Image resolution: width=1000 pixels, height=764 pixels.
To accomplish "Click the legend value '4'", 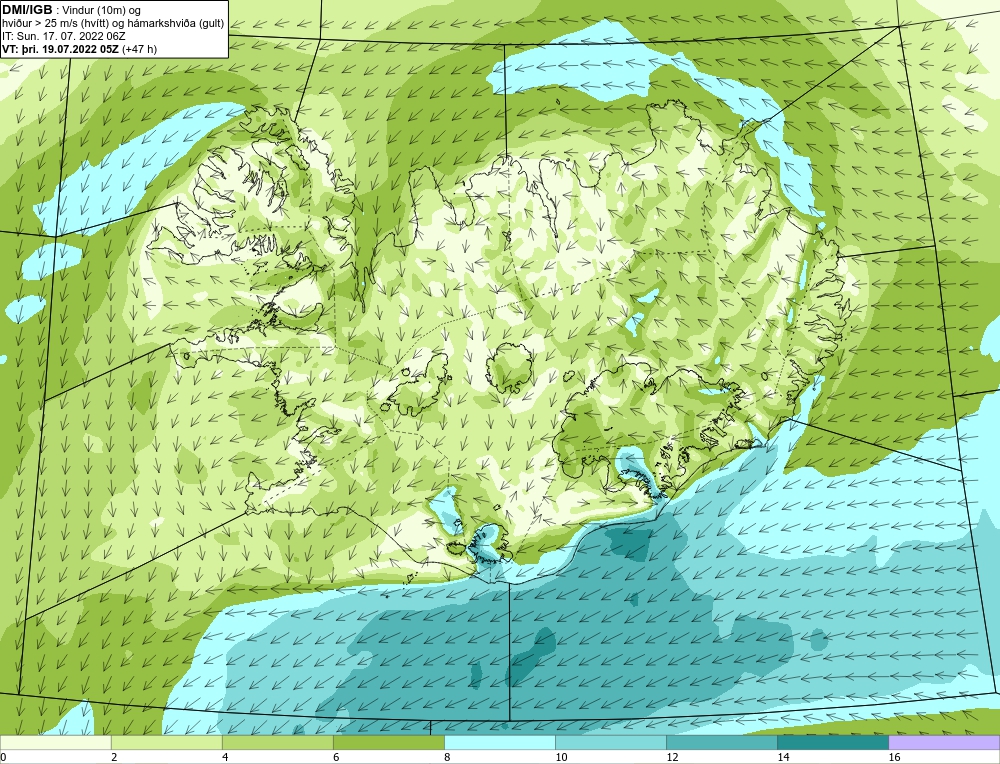I will click(x=225, y=757).
